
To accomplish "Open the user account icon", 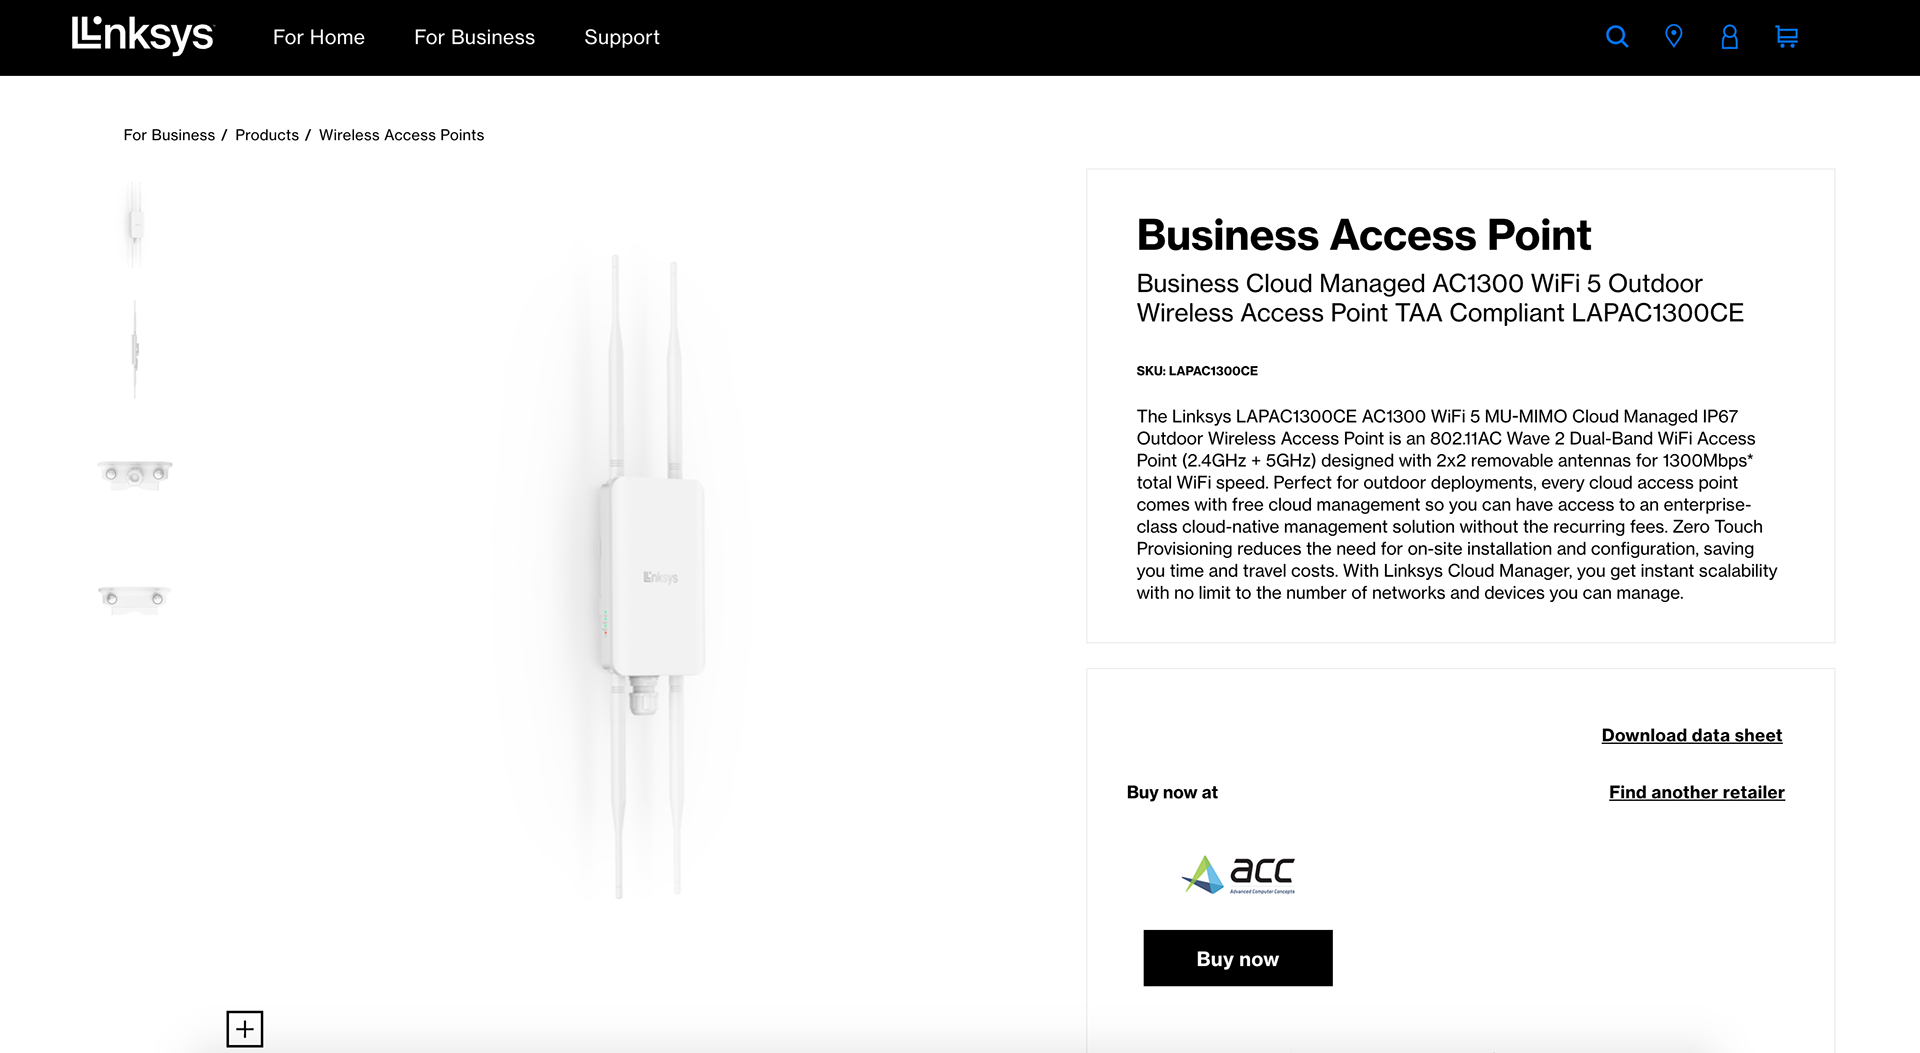I will [x=1729, y=37].
